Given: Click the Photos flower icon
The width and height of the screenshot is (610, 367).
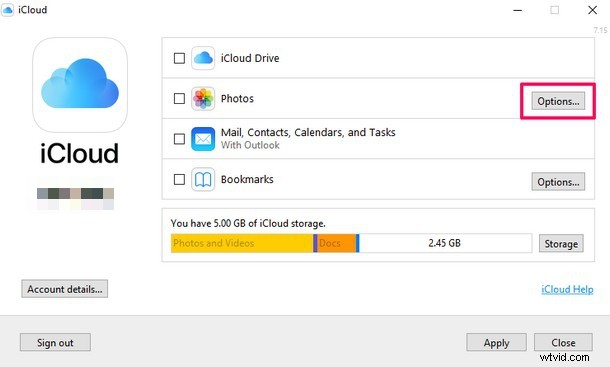Looking at the screenshot, I should [203, 98].
